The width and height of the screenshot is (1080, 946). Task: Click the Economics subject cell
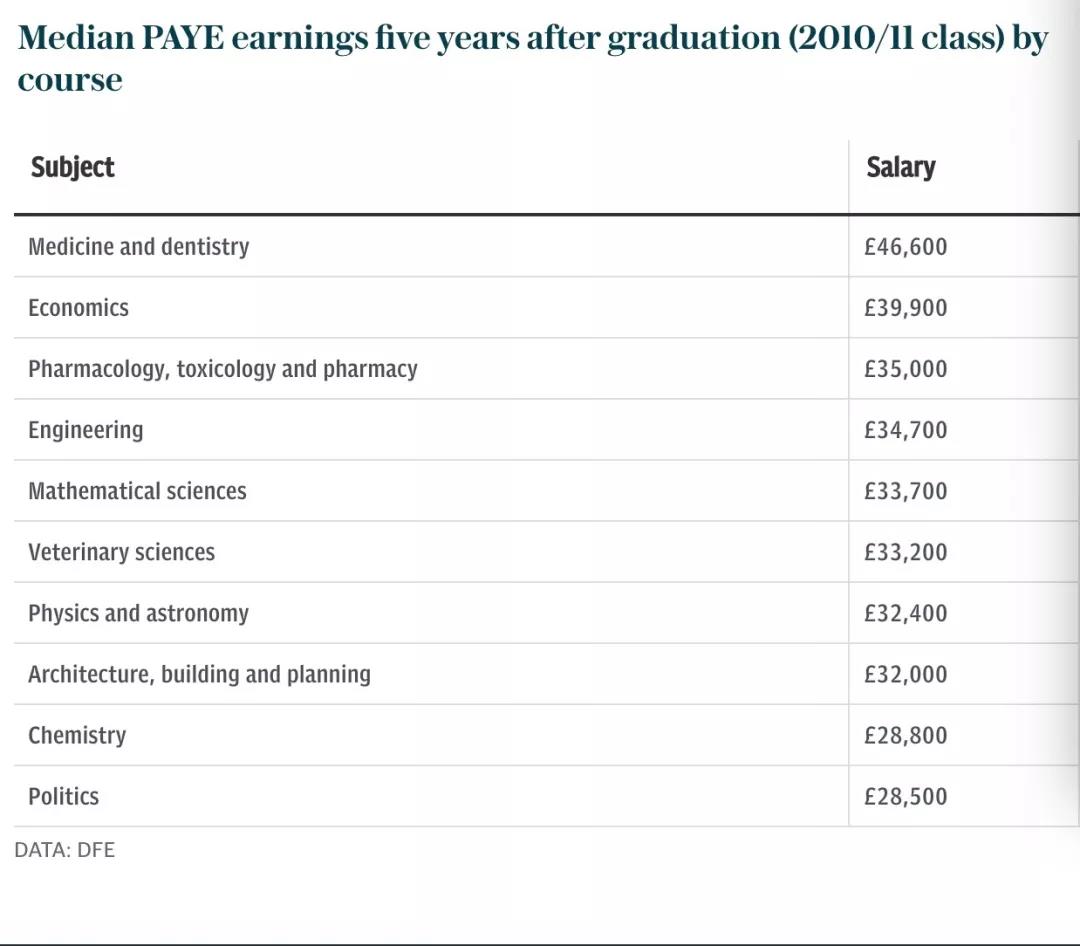(x=79, y=308)
